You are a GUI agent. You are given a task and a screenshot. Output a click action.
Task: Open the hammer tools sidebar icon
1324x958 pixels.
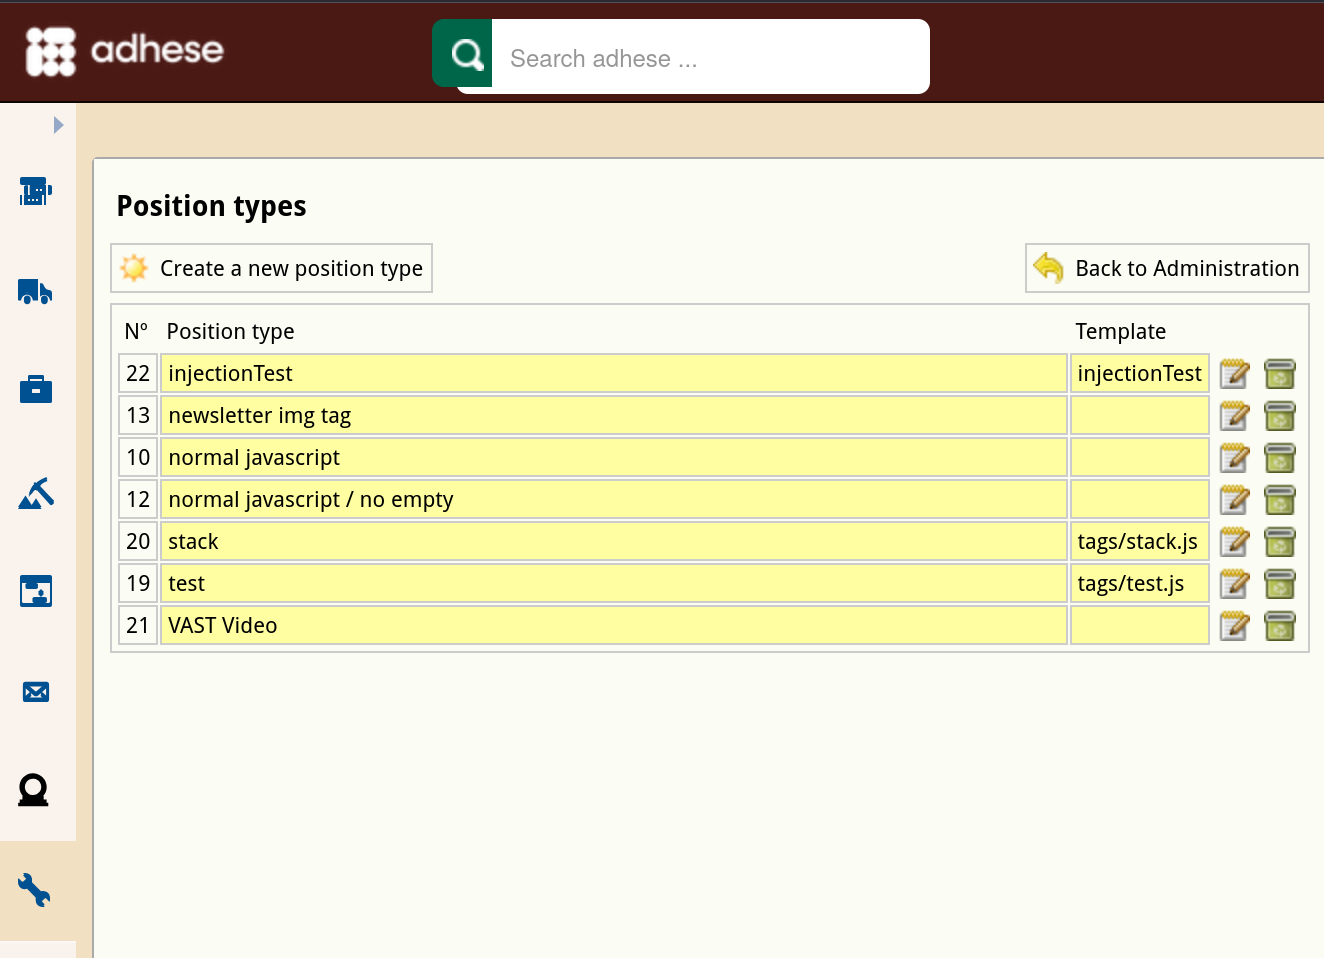pos(36,492)
